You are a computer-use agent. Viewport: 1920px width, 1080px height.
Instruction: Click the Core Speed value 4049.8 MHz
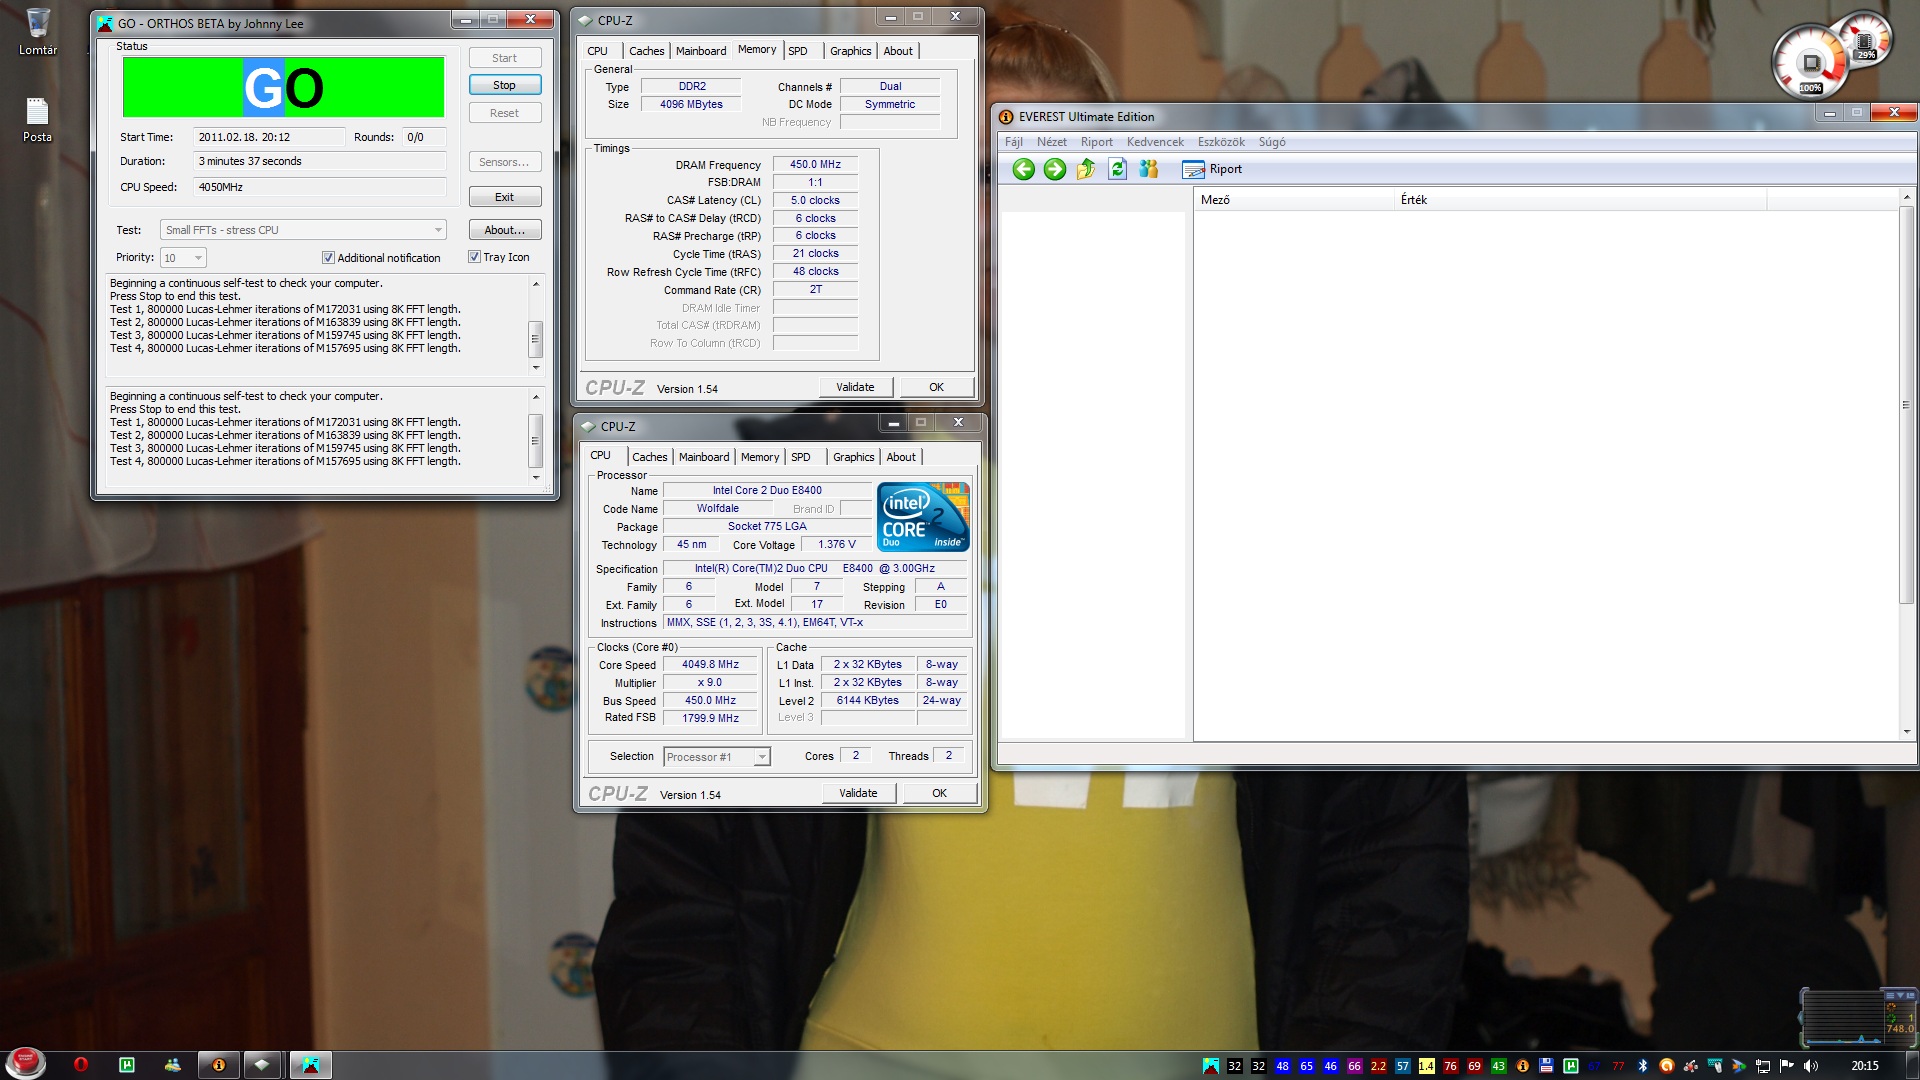(710, 664)
